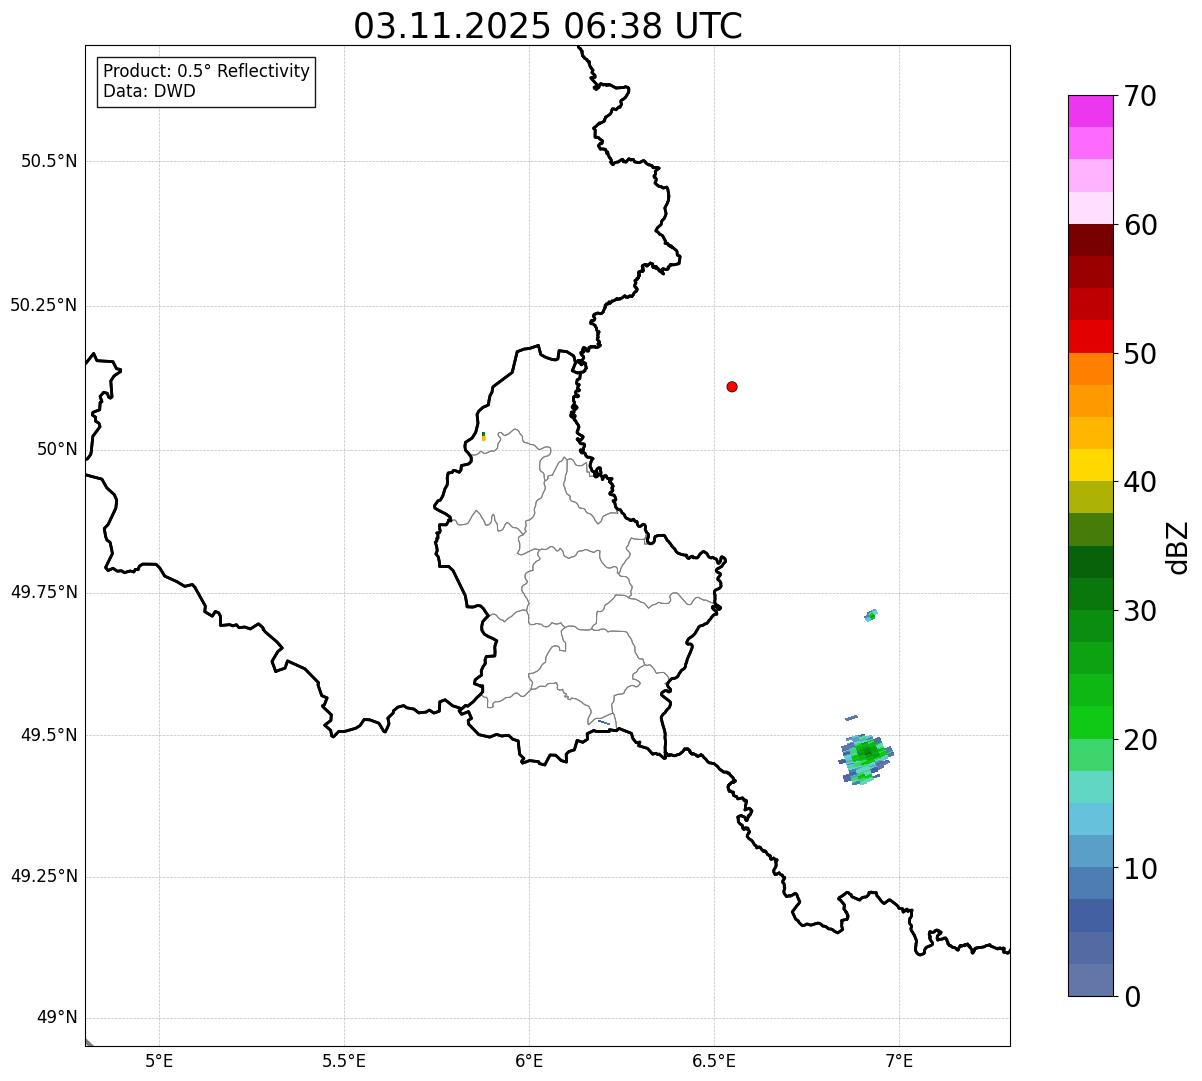The width and height of the screenshot is (1202, 1081).
Task: Click the slate blue bottom colorbar segment
Action: point(1090,980)
